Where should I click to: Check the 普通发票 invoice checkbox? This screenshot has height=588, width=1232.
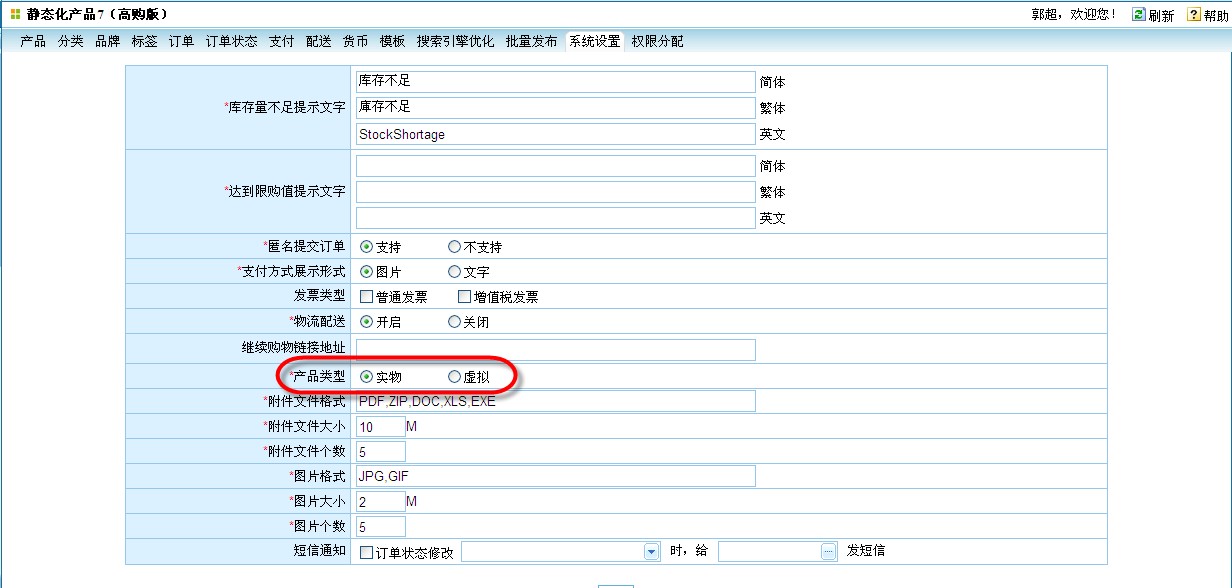(x=366, y=297)
